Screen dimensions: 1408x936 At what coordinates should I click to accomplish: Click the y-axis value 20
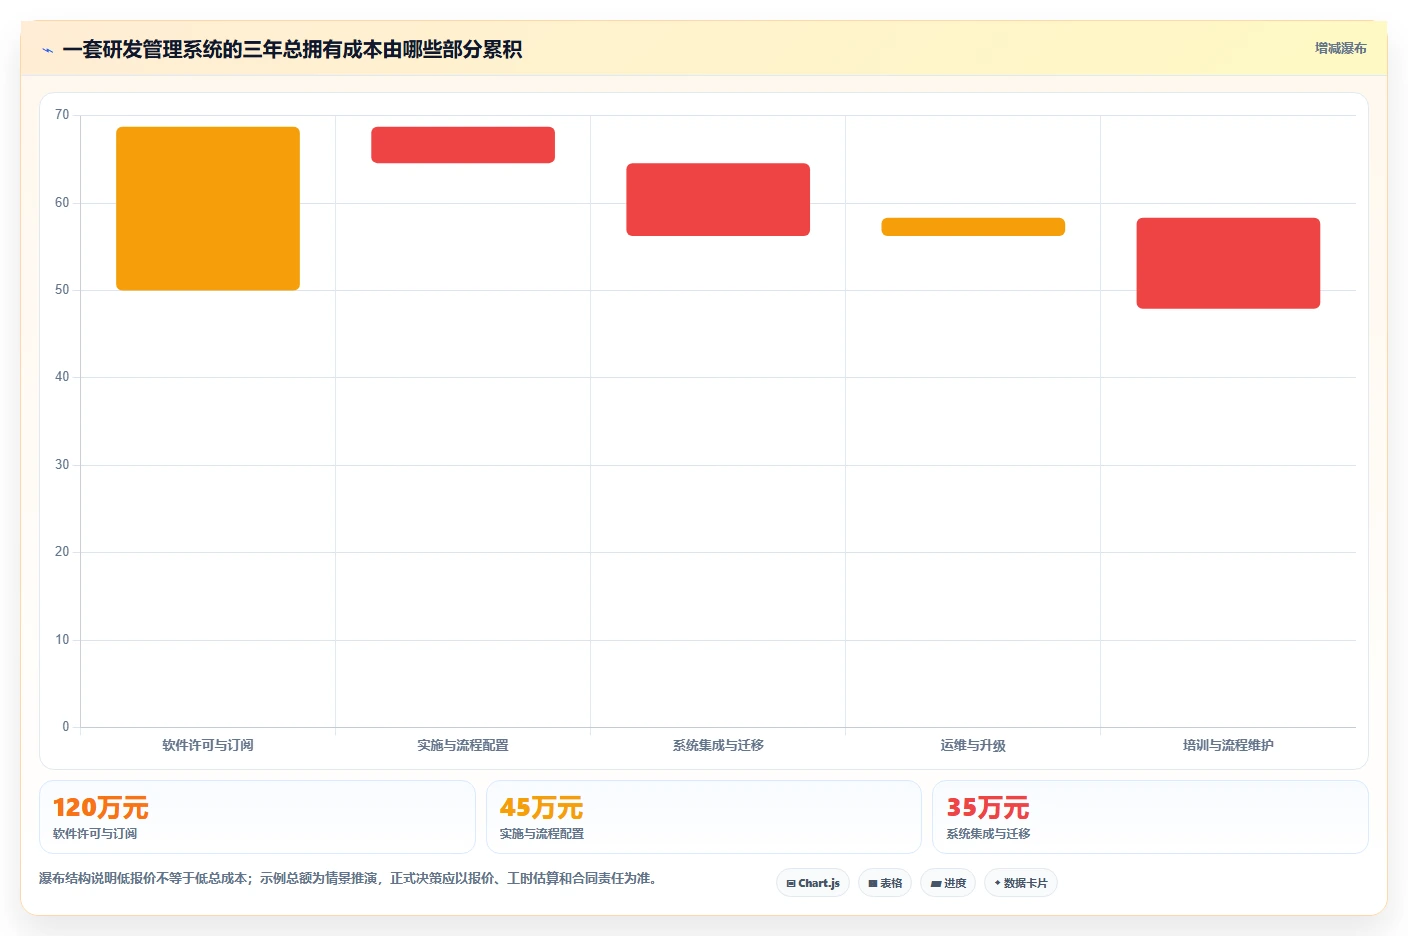click(62, 552)
